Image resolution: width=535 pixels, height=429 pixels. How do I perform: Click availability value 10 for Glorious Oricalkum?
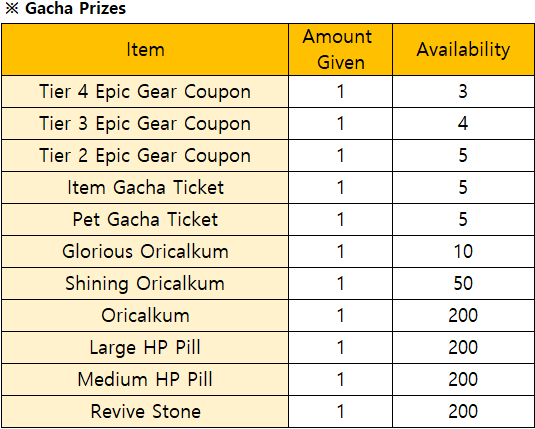[463, 252]
